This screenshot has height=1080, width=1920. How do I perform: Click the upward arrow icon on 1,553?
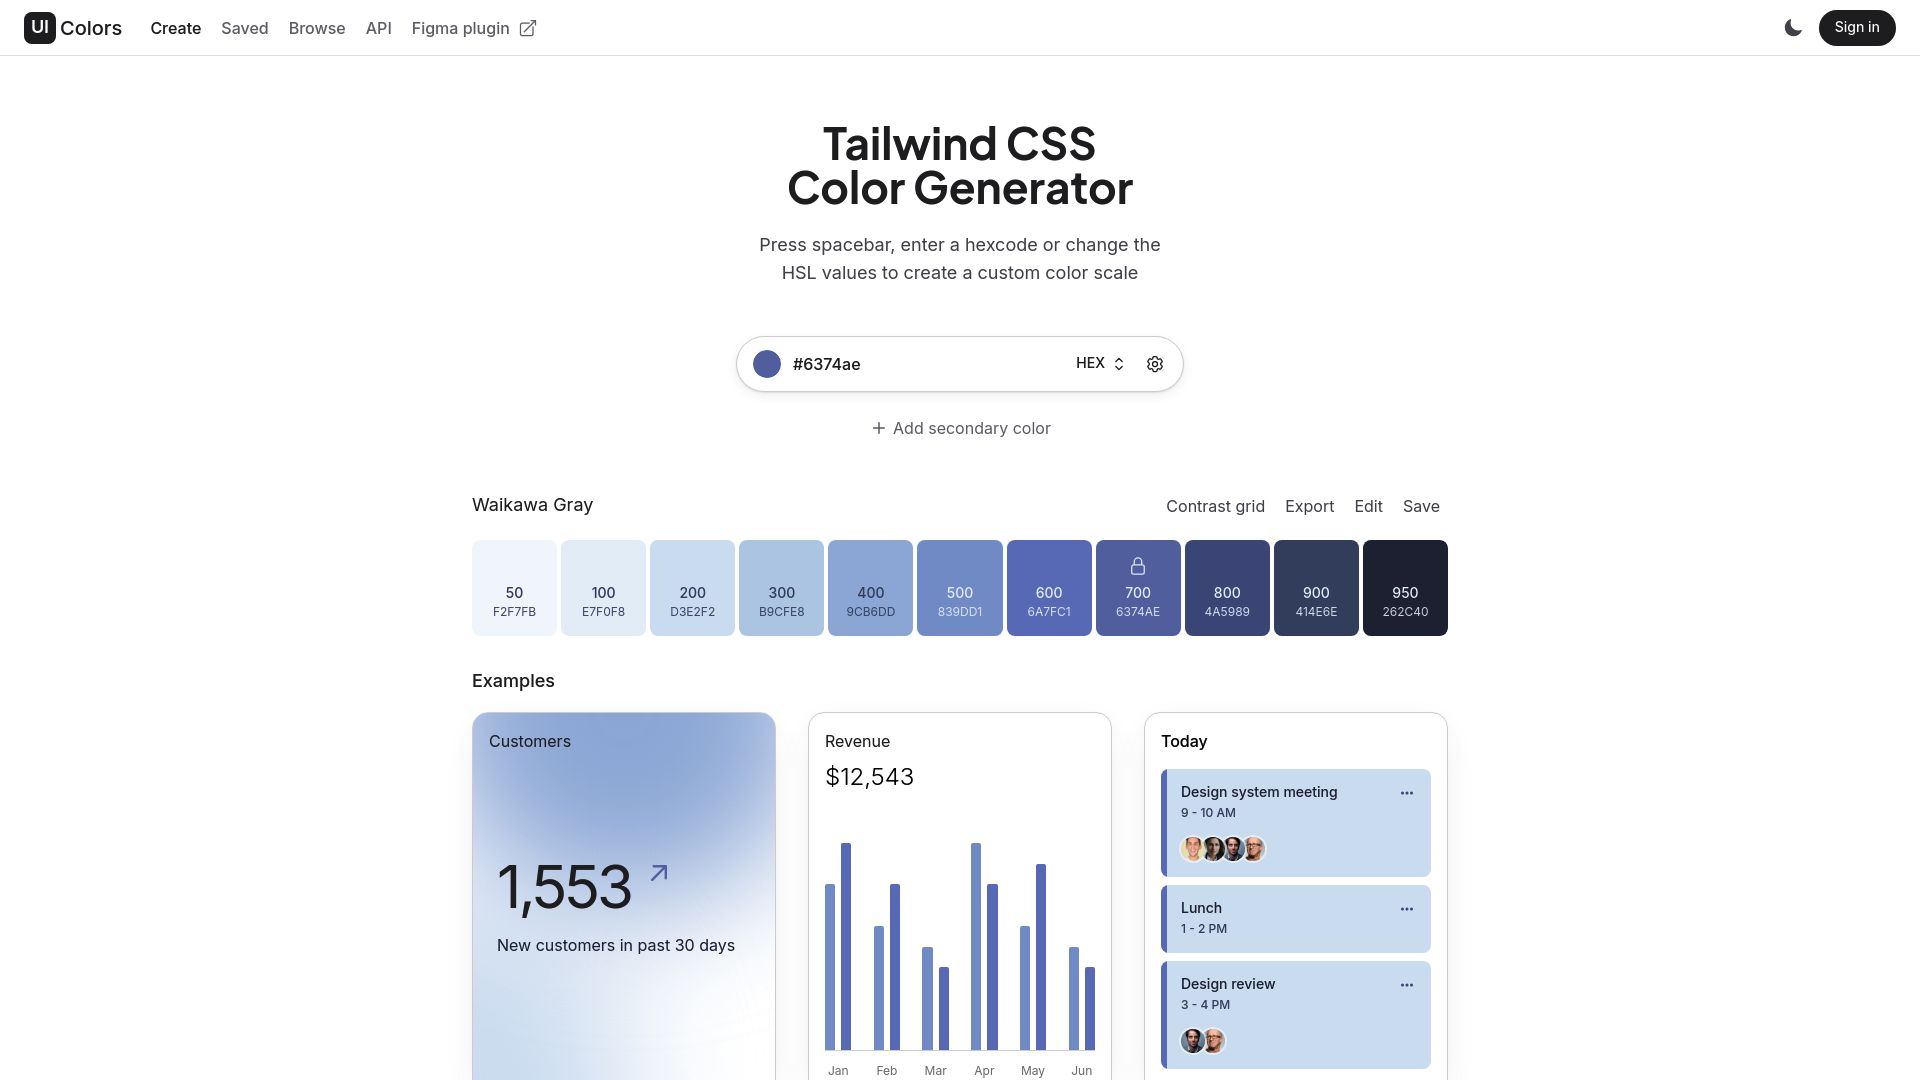(658, 869)
